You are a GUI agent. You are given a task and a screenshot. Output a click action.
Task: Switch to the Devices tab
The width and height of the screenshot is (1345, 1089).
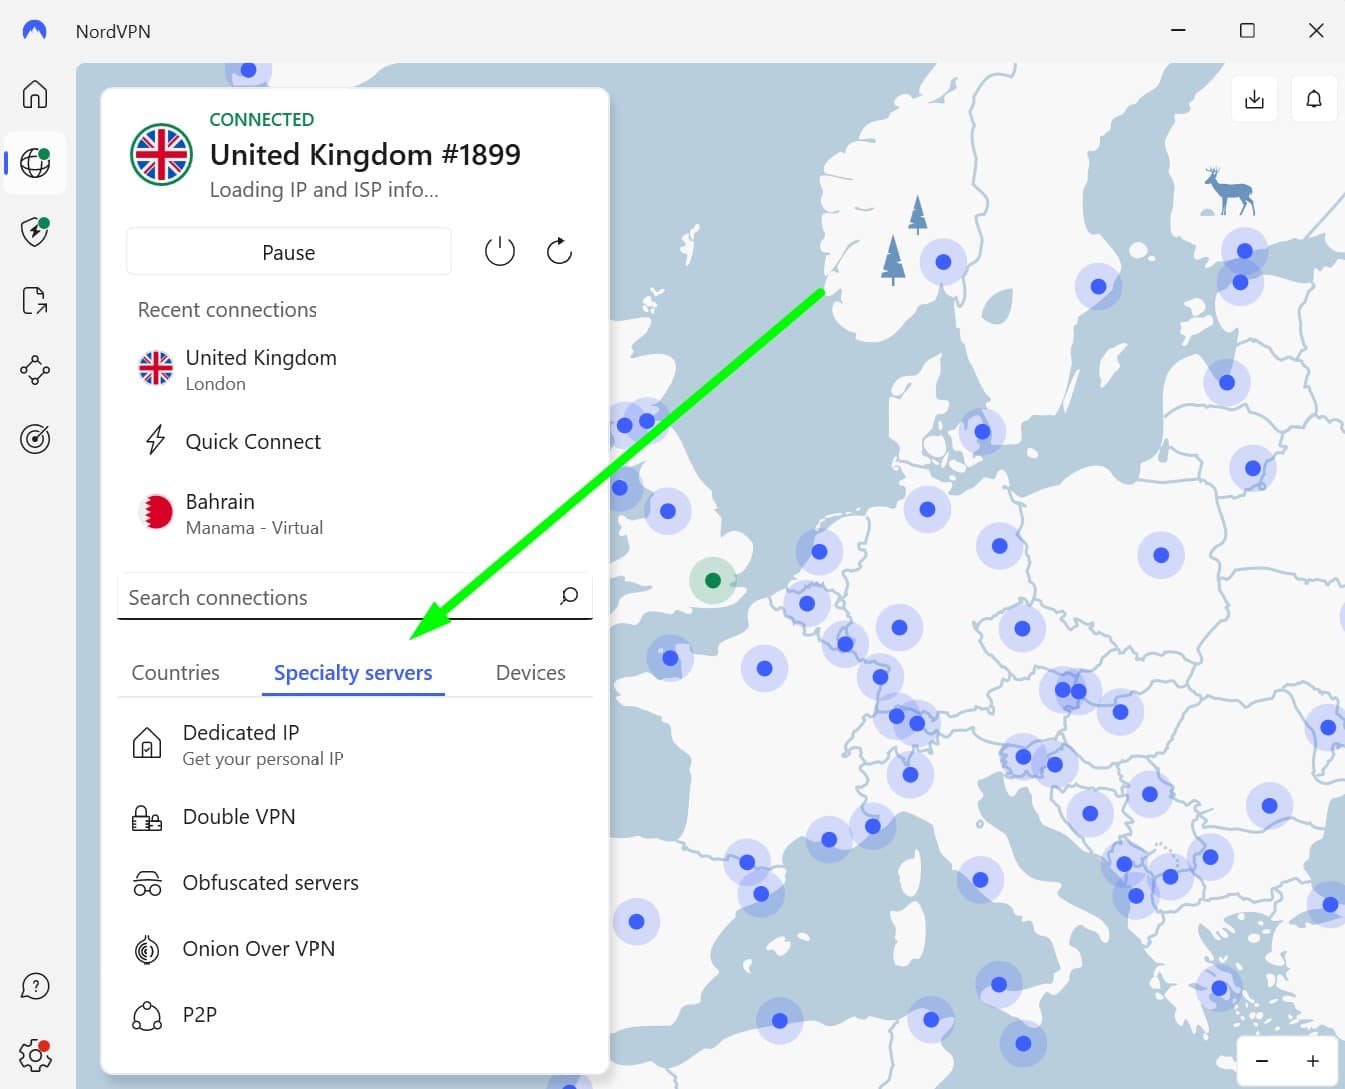coord(530,673)
